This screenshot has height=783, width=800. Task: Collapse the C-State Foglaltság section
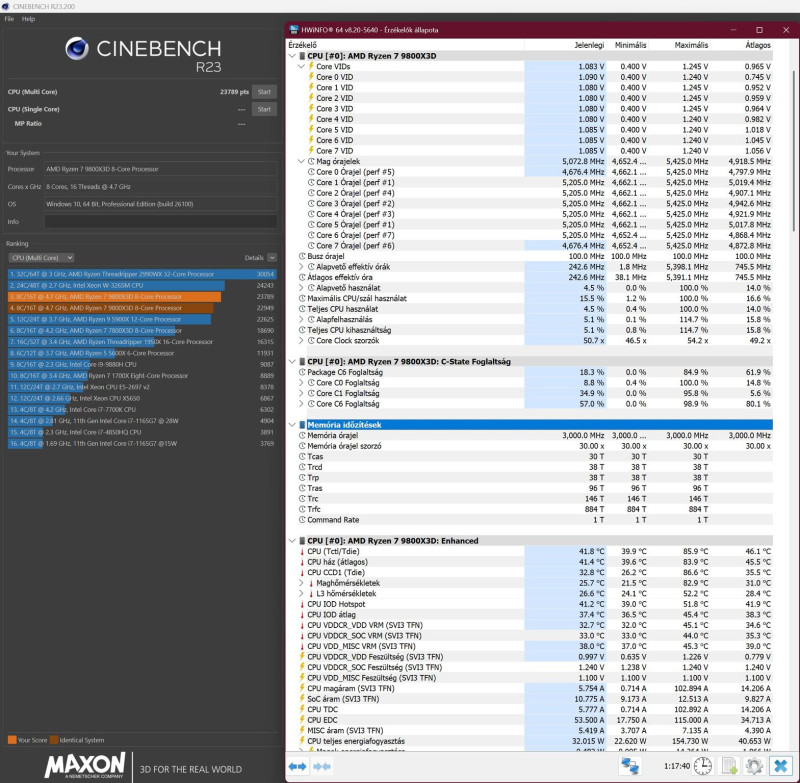point(292,361)
